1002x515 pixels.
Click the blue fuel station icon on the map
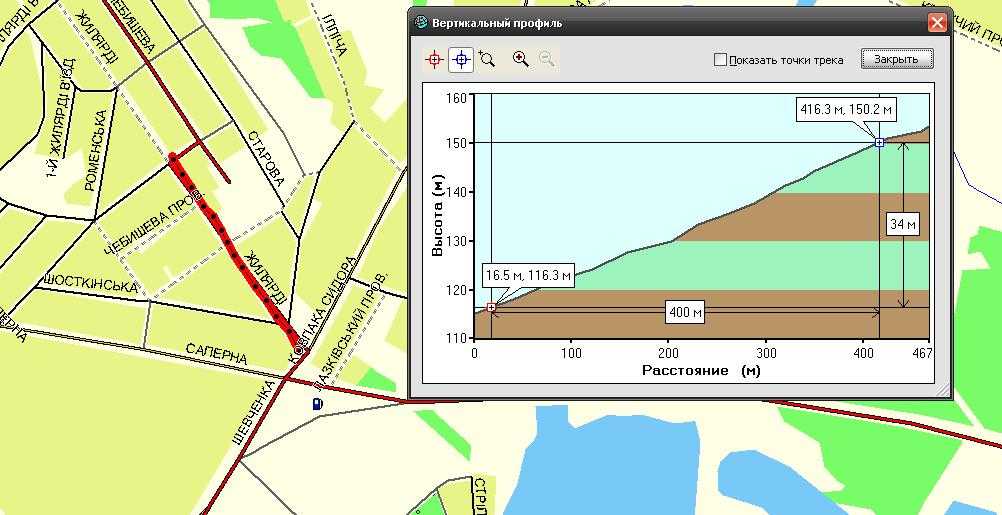pyautogui.click(x=317, y=404)
